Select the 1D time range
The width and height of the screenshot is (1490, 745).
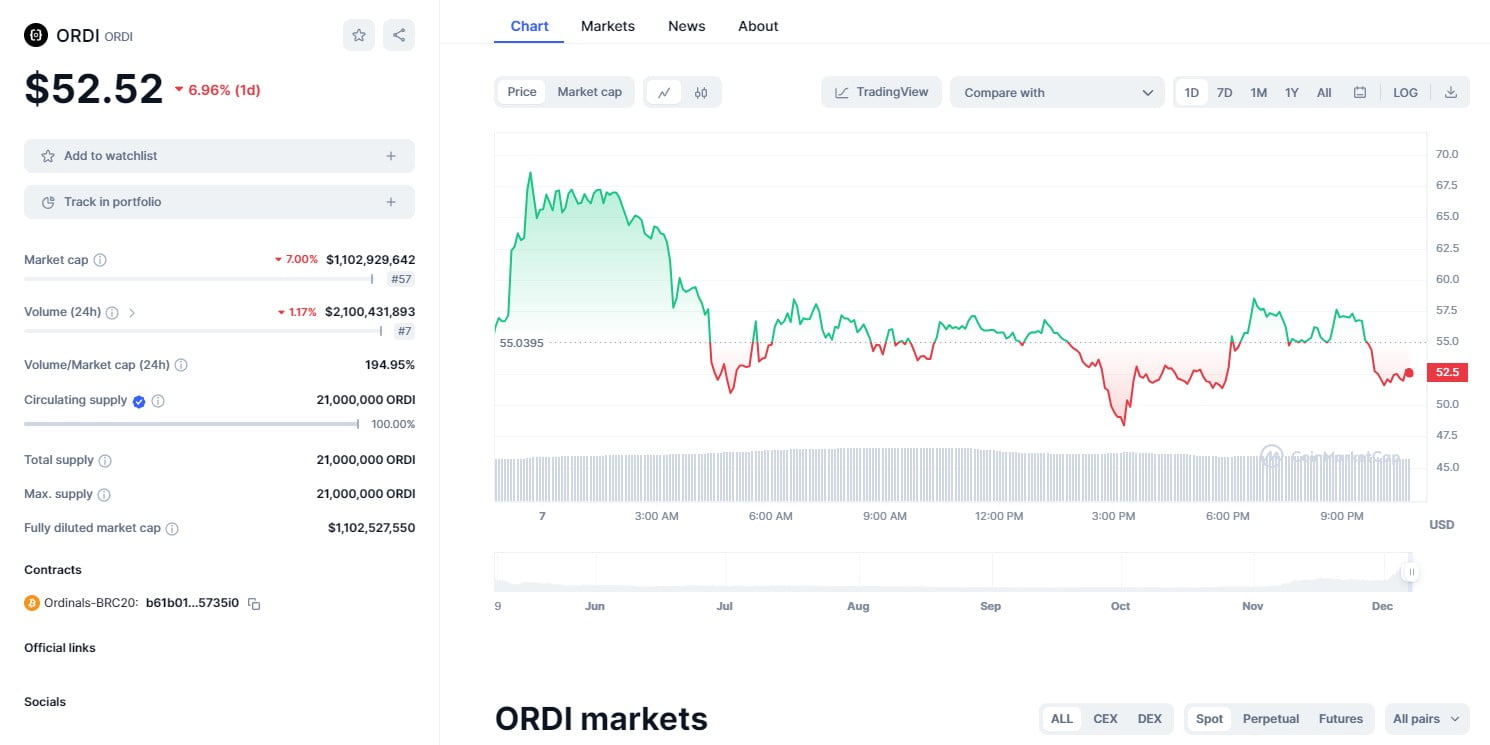[x=1192, y=92]
